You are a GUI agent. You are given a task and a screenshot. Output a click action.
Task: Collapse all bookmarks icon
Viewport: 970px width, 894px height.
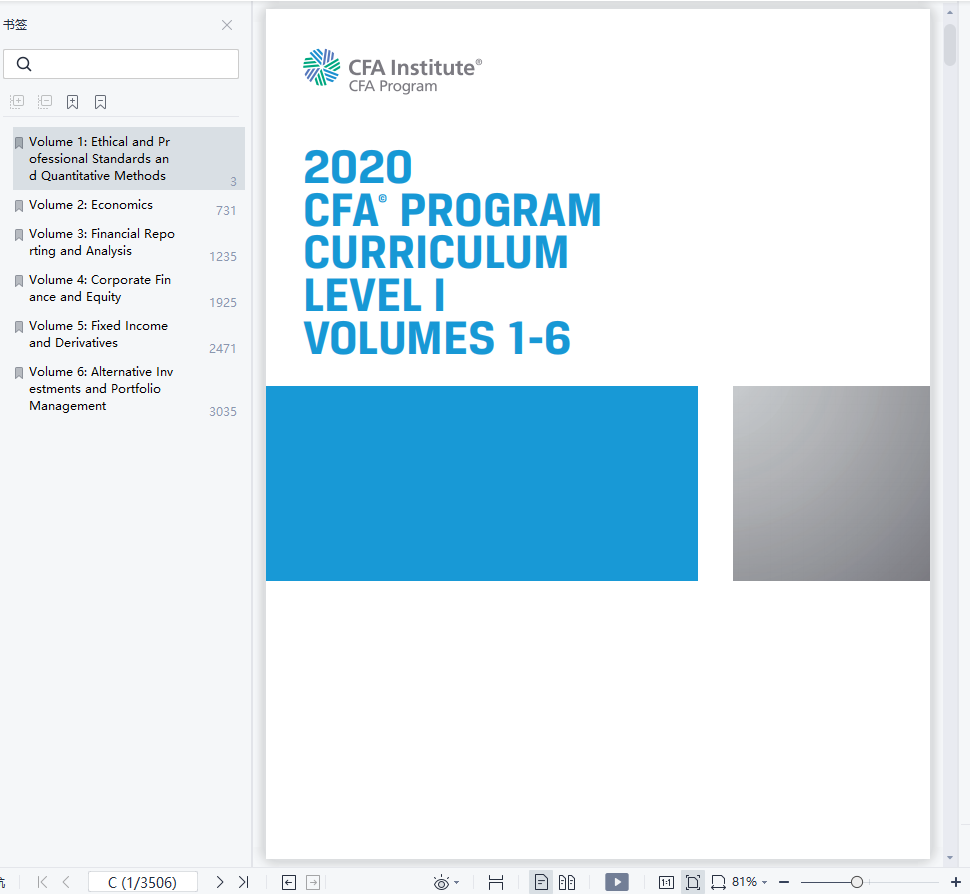point(45,101)
